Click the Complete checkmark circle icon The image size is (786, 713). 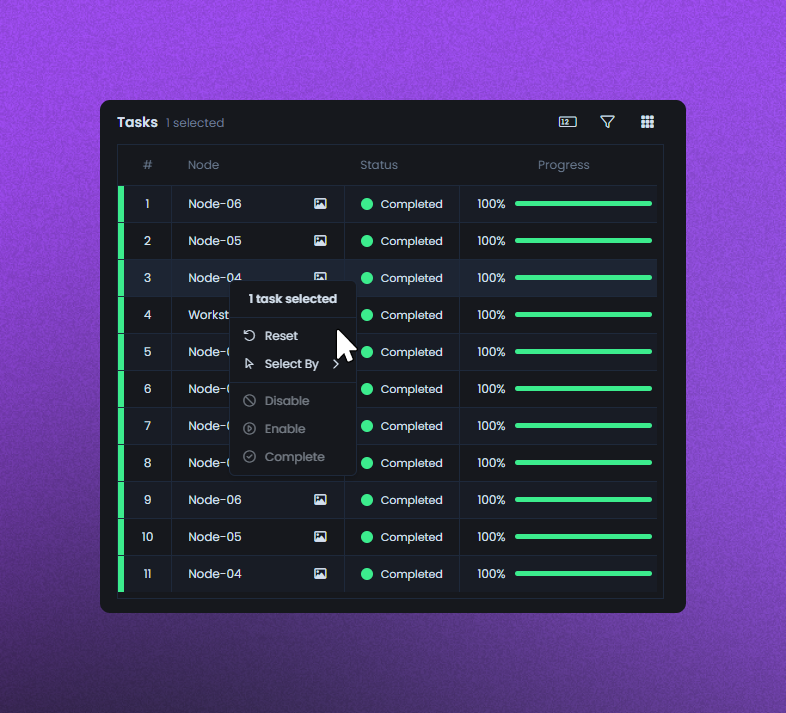coord(249,457)
